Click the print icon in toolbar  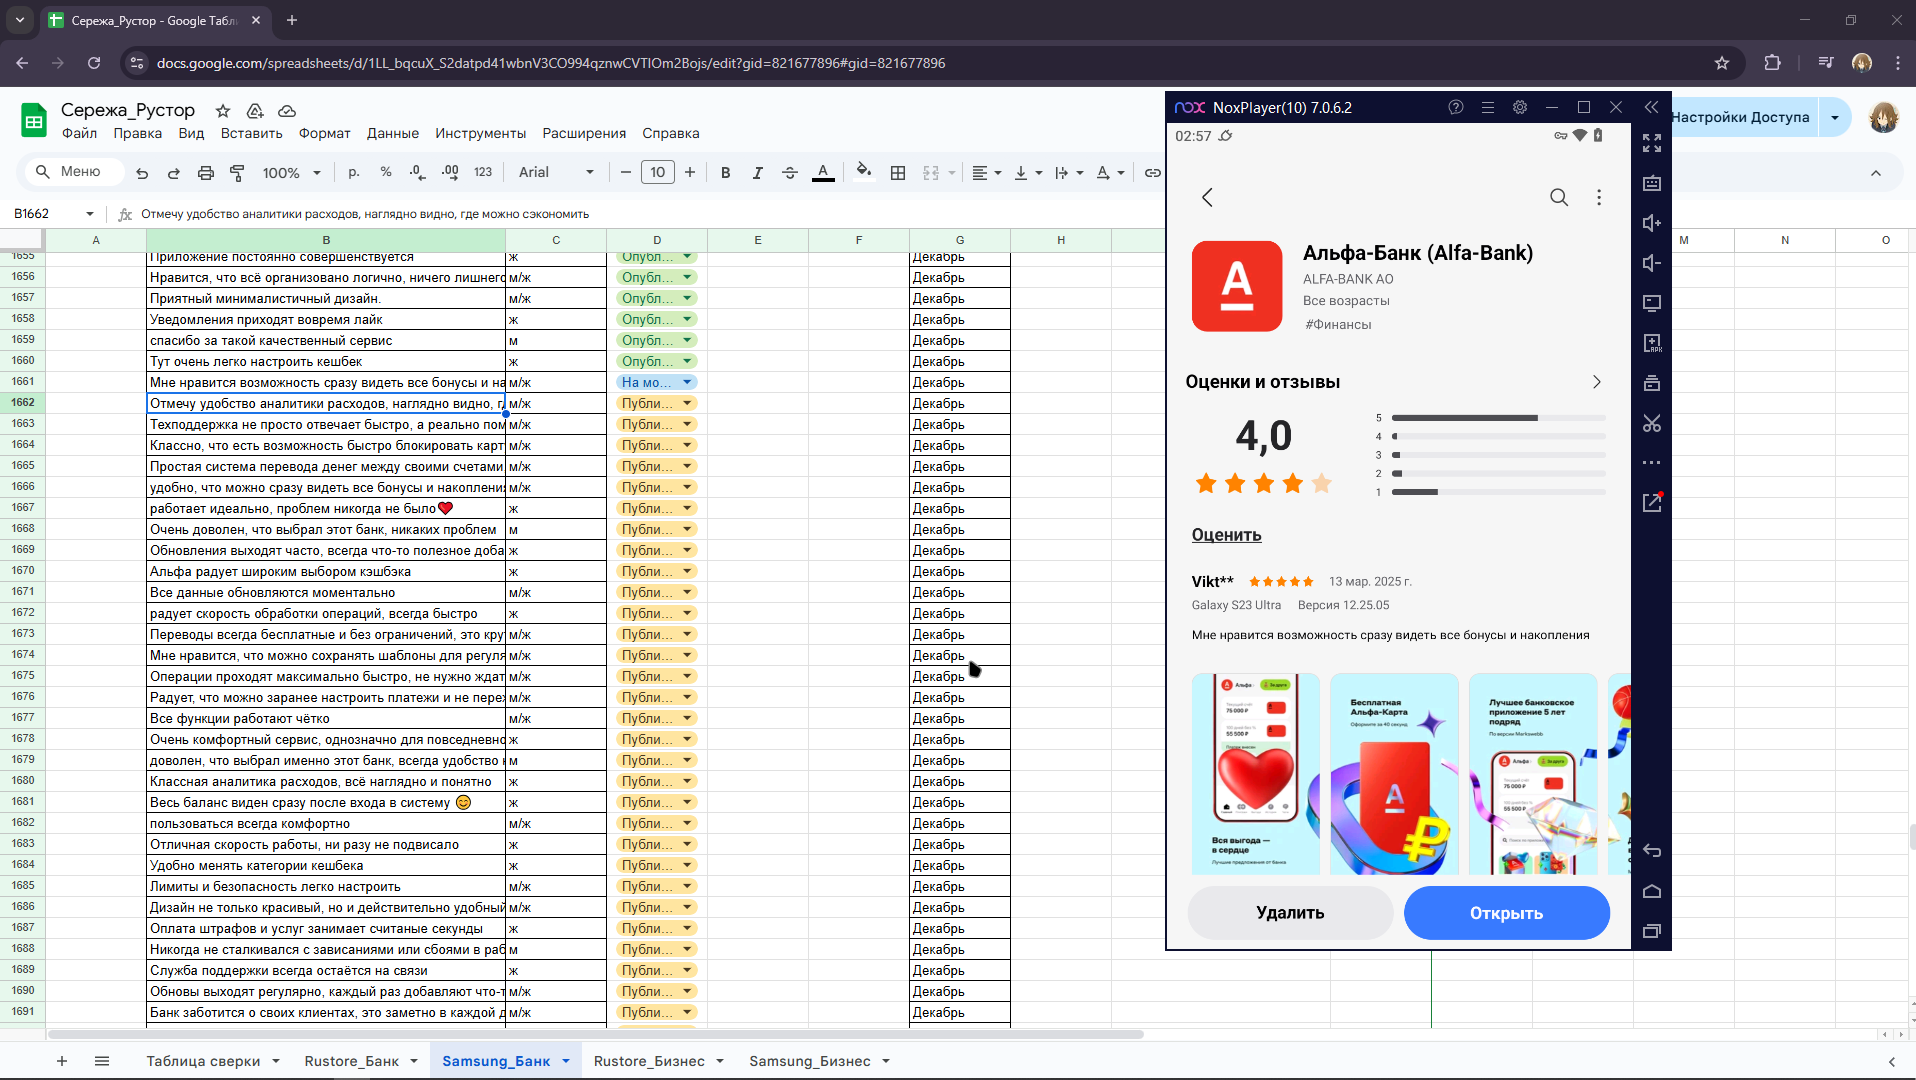tap(205, 172)
